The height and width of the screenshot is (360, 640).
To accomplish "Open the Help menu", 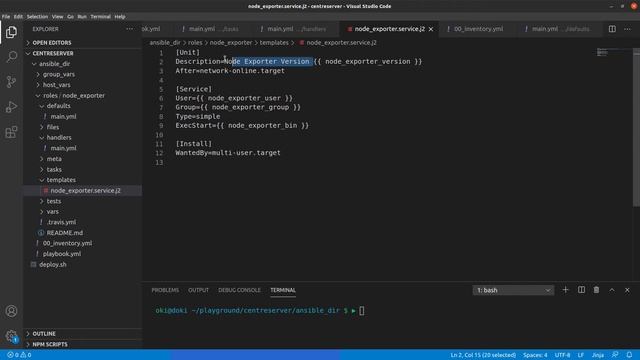I will [x=120, y=17].
